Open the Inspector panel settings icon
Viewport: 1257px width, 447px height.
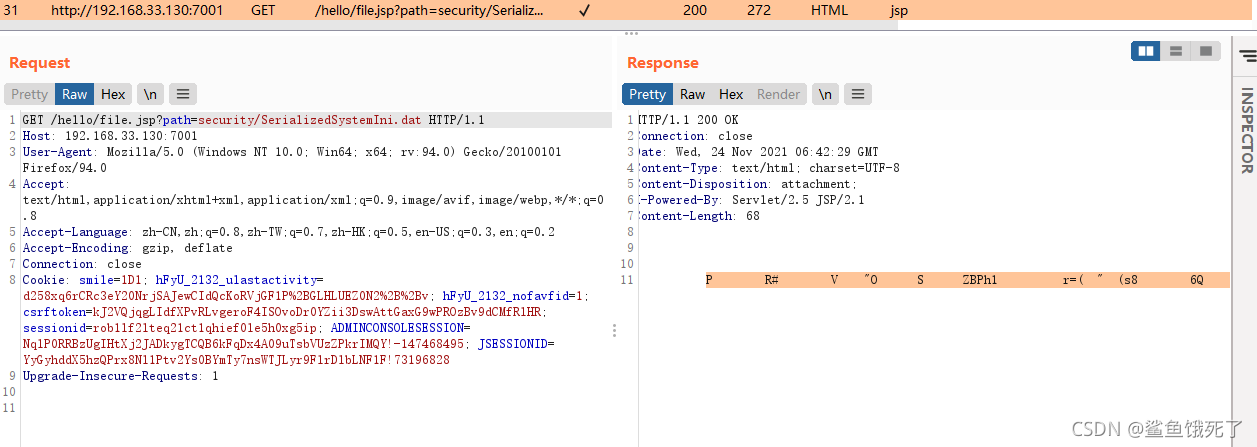tap(1246, 54)
